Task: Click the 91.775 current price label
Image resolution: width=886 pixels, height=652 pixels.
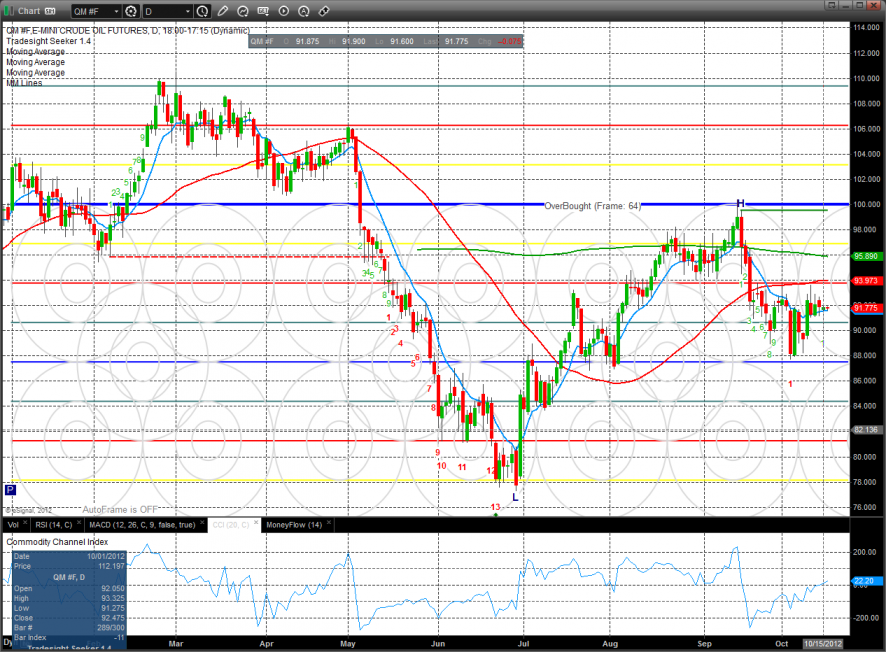Action: tap(865, 308)
